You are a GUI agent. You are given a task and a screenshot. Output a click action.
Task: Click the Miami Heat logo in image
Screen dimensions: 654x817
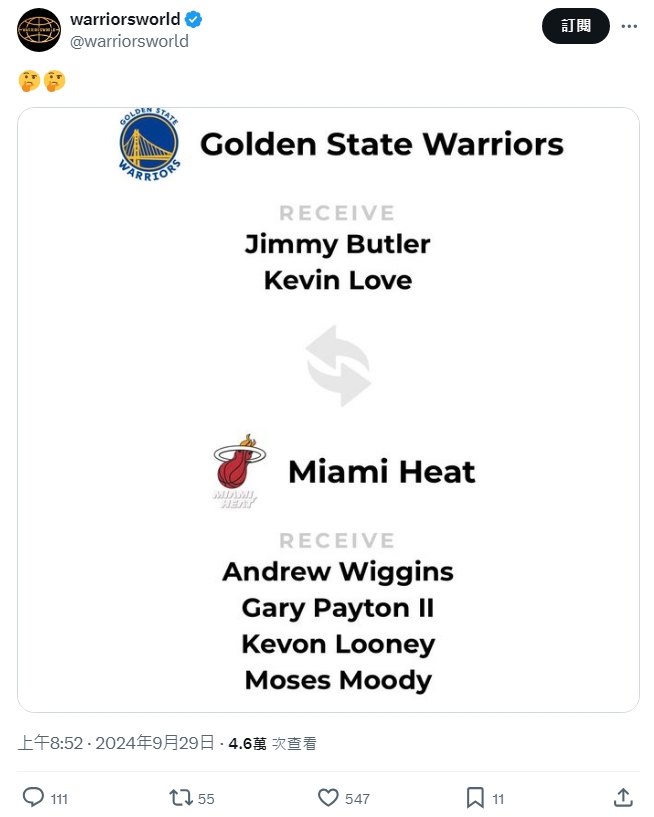(238, 471)
